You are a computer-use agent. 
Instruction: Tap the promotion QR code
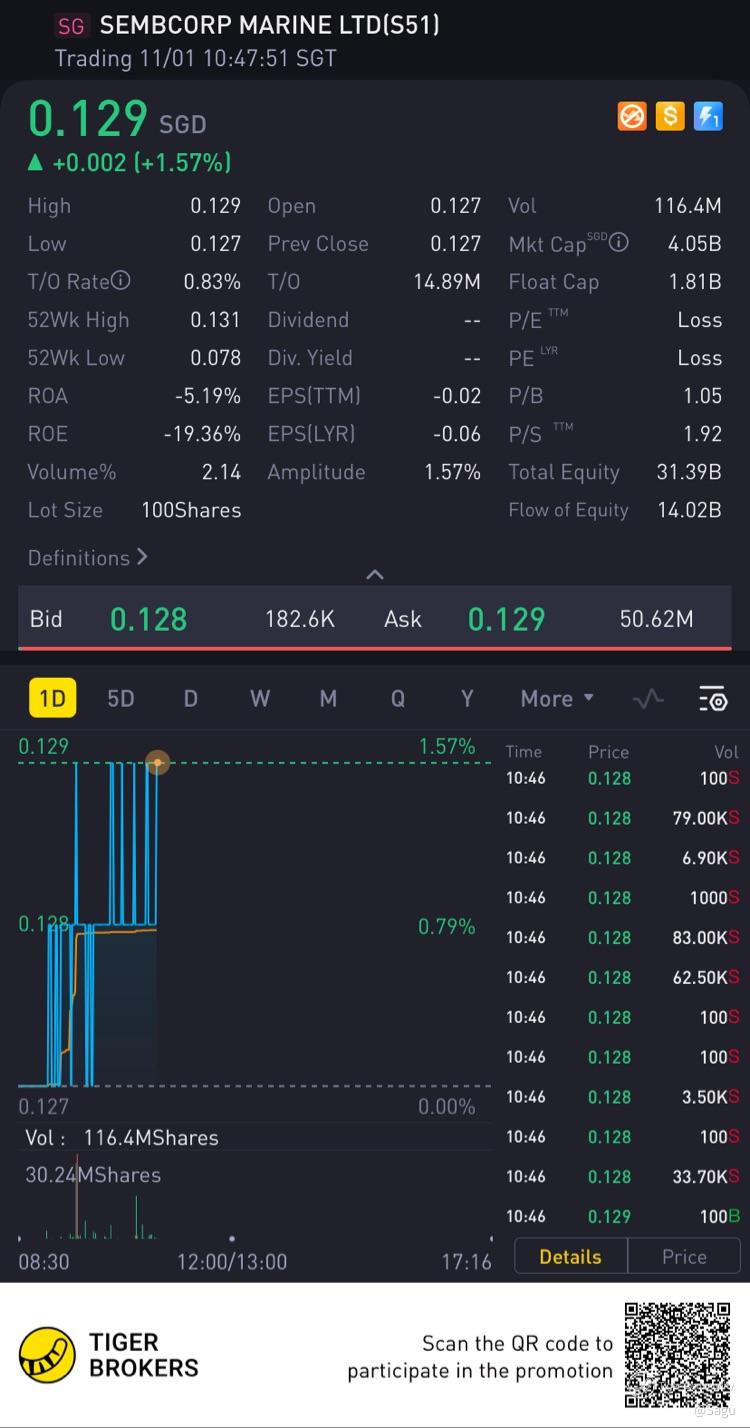[x=678, y=1354]
